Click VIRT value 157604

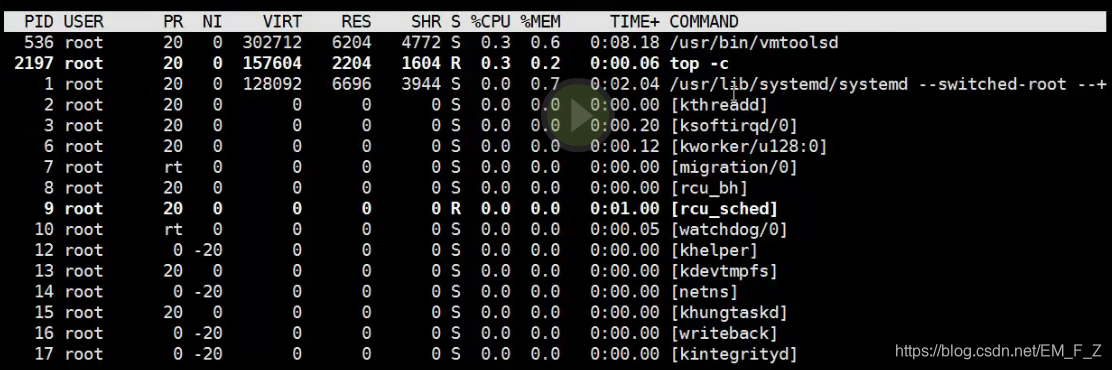[x=272, y=64]
